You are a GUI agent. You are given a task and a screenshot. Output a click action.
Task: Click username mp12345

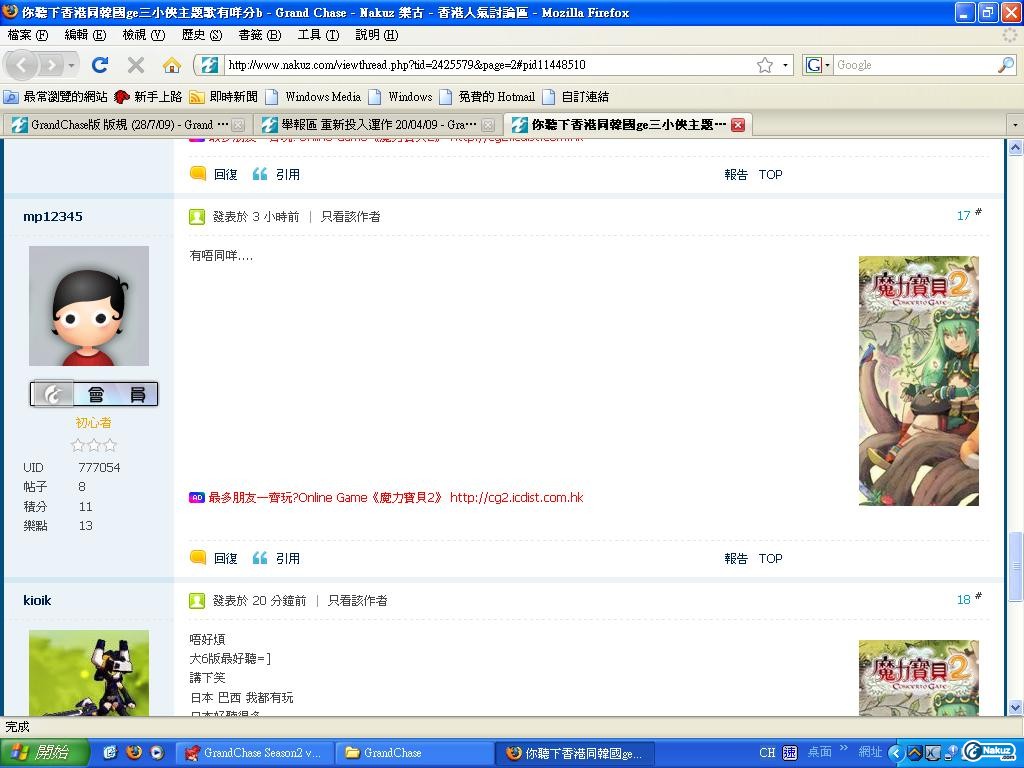[x=53, y=217]
